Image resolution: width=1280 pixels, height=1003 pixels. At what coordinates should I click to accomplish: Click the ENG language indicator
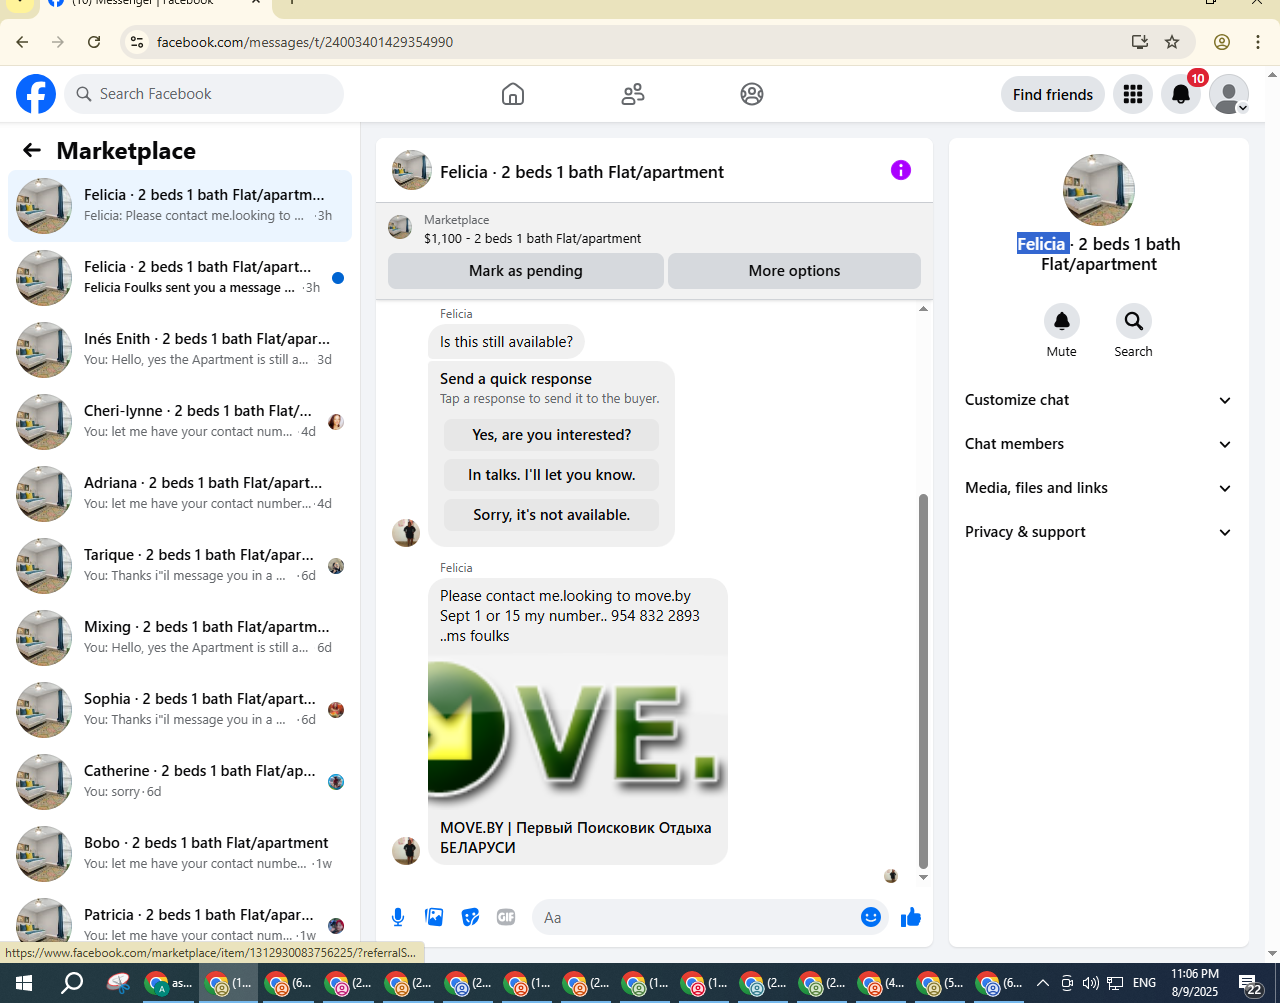coord(1145,983)
